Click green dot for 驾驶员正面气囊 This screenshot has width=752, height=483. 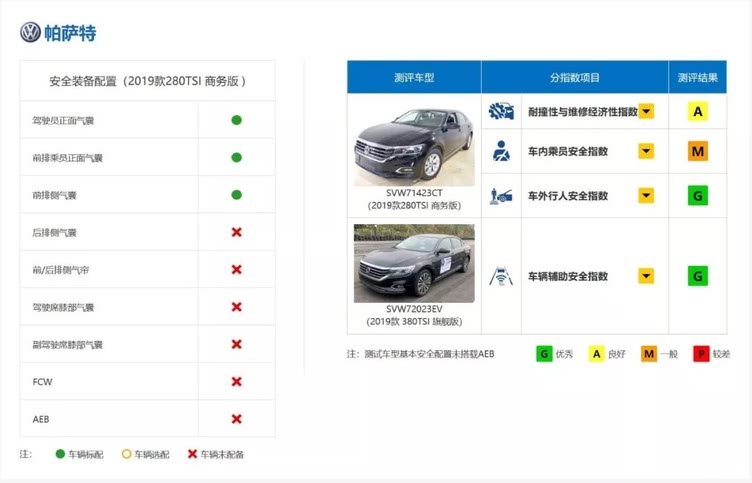click(x=236, y=120)
